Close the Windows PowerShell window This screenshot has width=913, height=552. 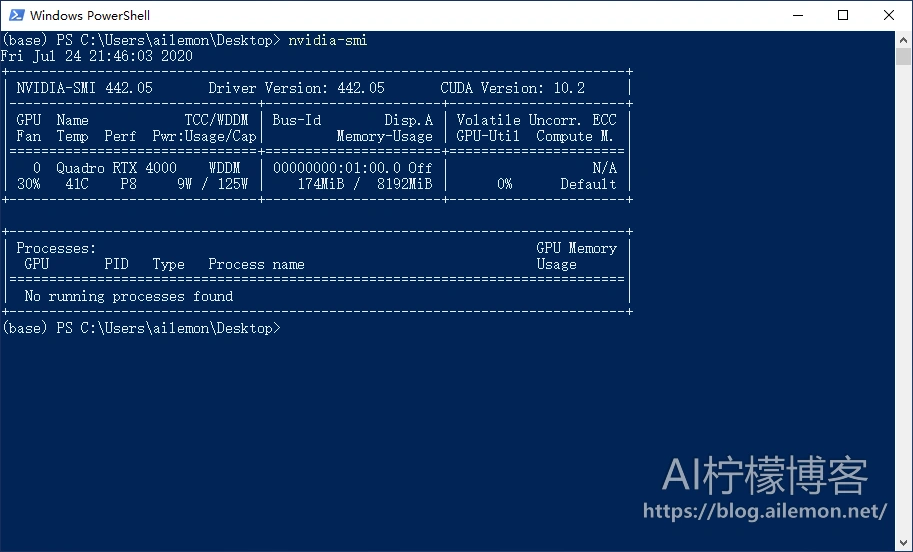pos(889,15)
